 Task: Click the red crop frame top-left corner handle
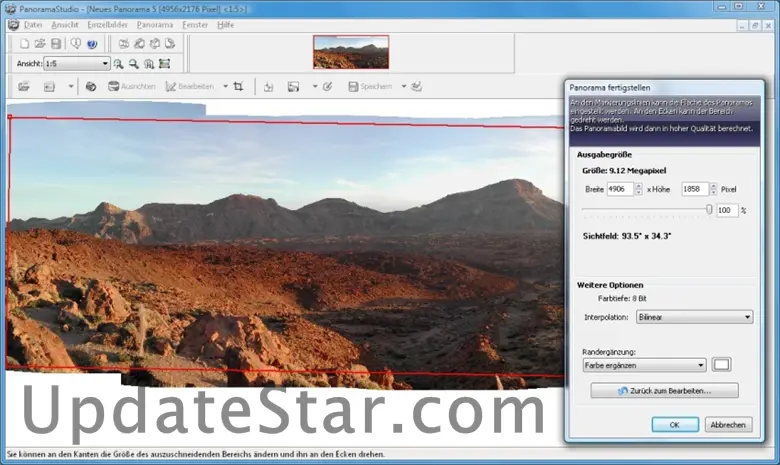(9, 117)
